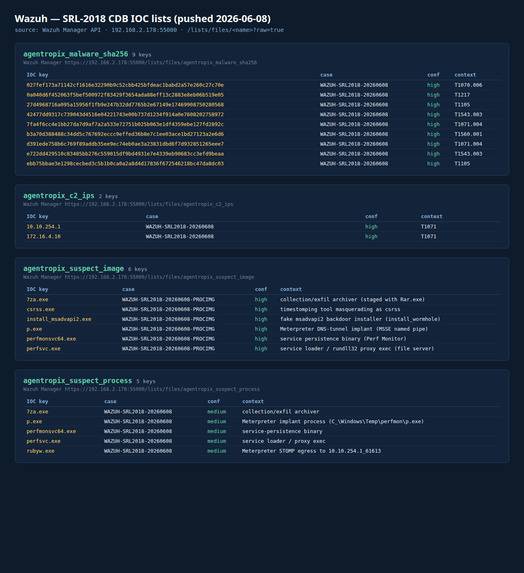Click the '2 keys' count label

108,196
